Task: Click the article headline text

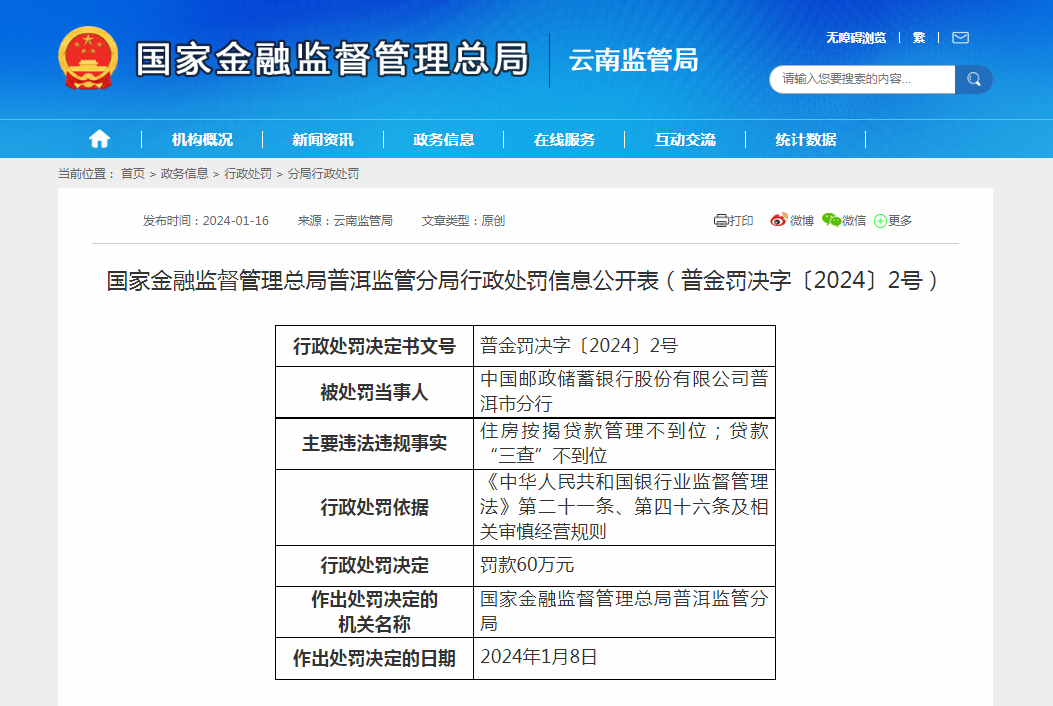Action: pyautogui.click(x=524, y=280)
